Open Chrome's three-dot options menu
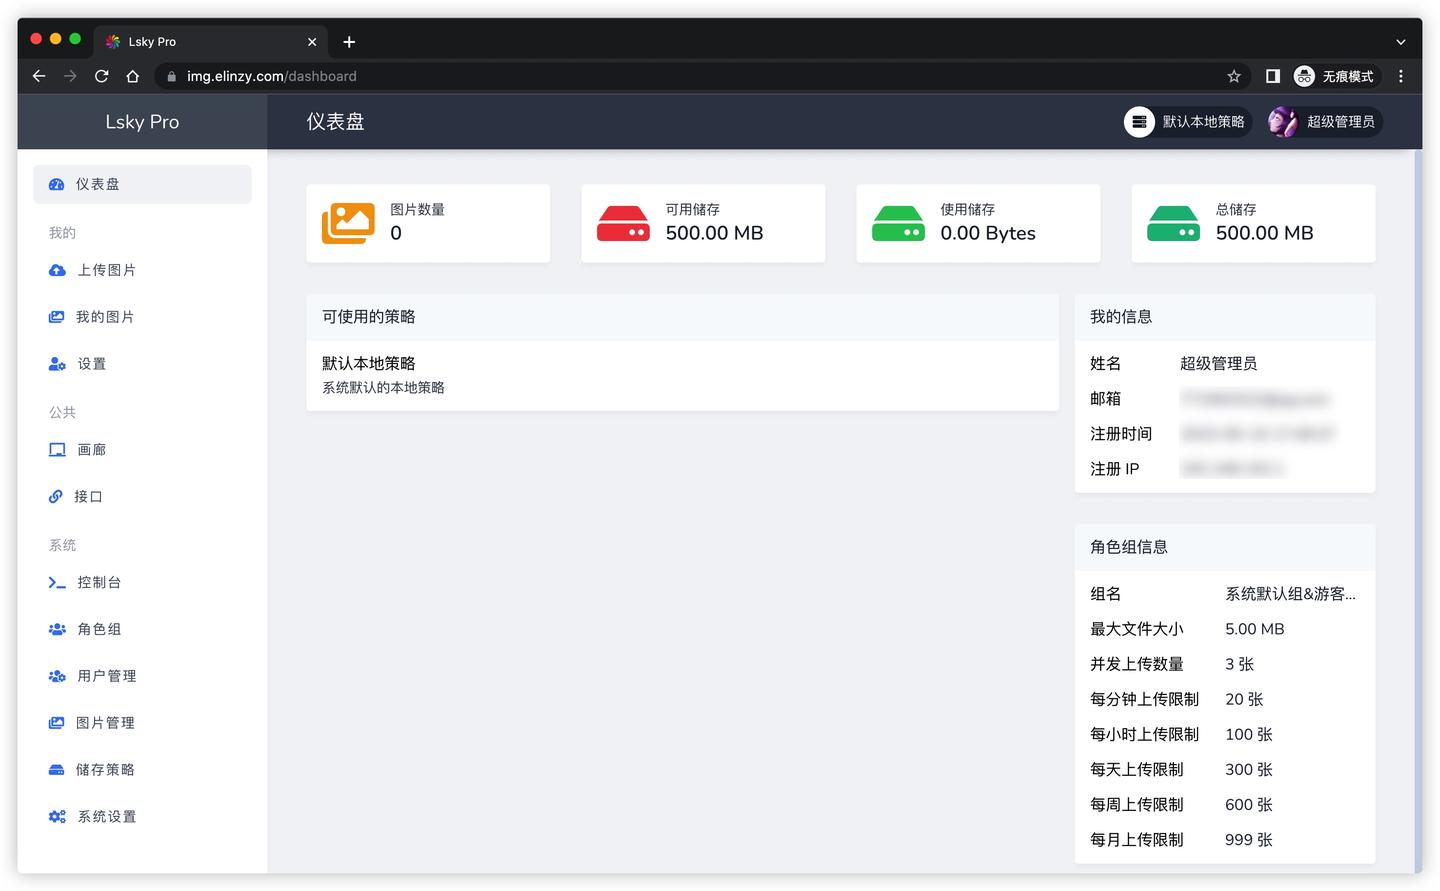Screen dimensions: 1440x891 point(1401,75)
